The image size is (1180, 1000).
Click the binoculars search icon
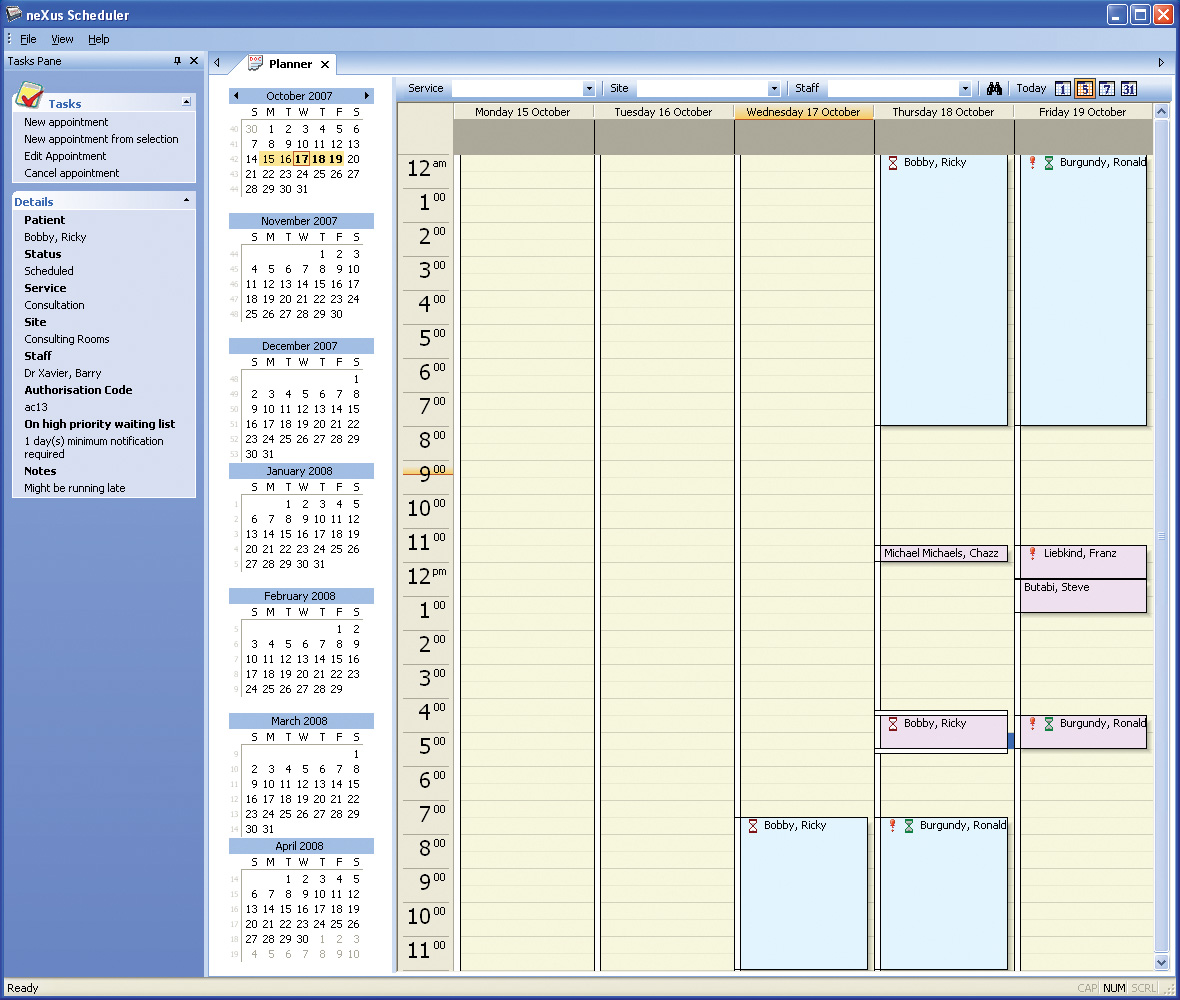click(994, 89)
